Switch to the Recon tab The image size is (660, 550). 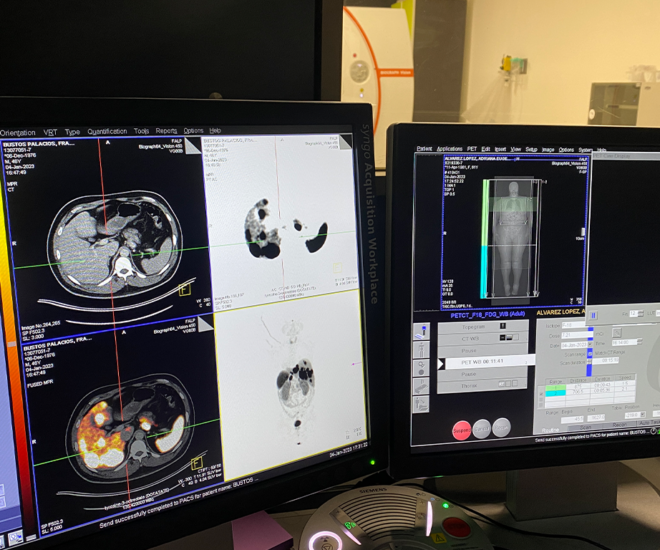click(619, 425)
